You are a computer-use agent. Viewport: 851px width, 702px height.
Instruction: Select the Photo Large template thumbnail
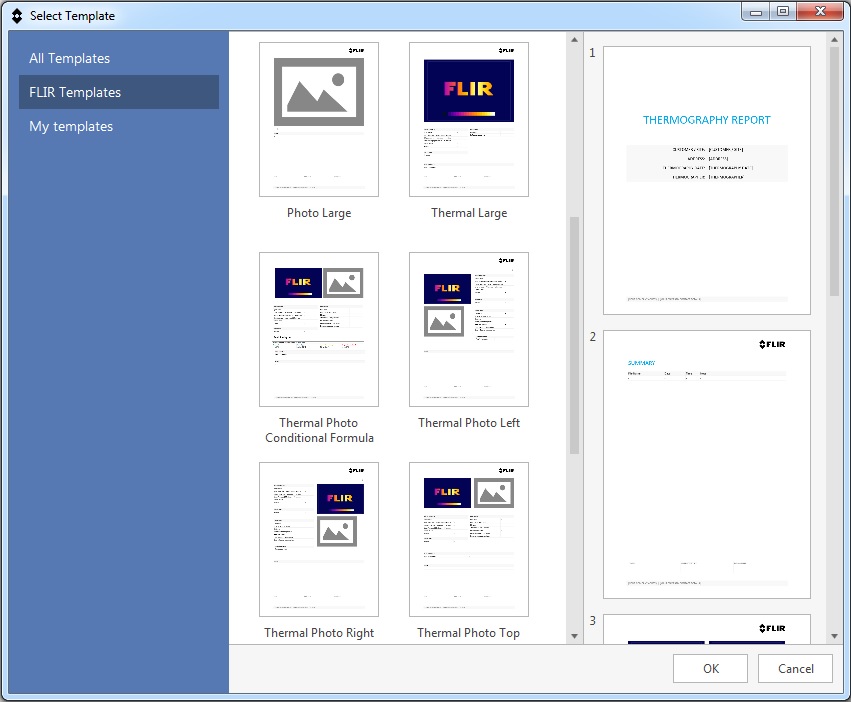click(318, 119)
